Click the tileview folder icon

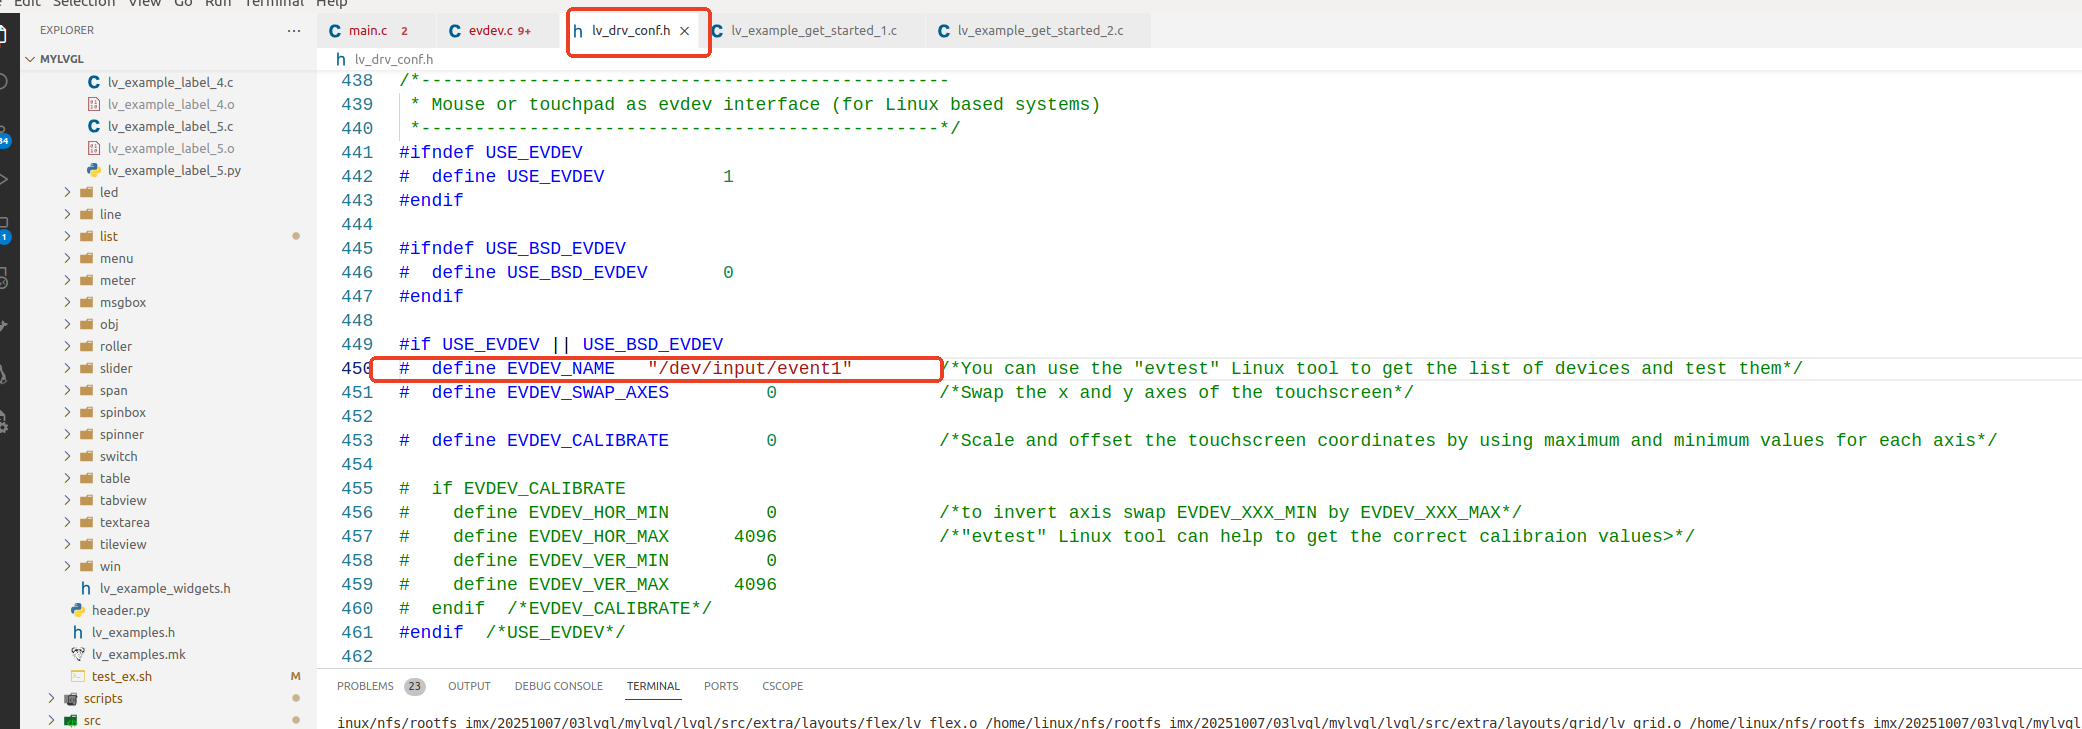click(86, 544)
